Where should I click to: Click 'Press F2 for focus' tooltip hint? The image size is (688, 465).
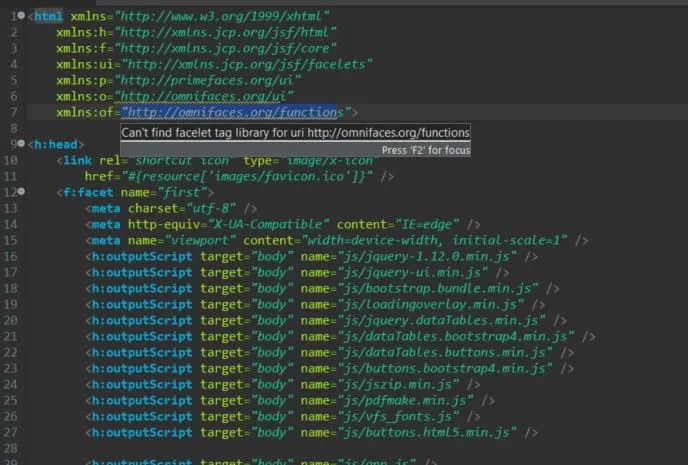click(x=426, y=150)
